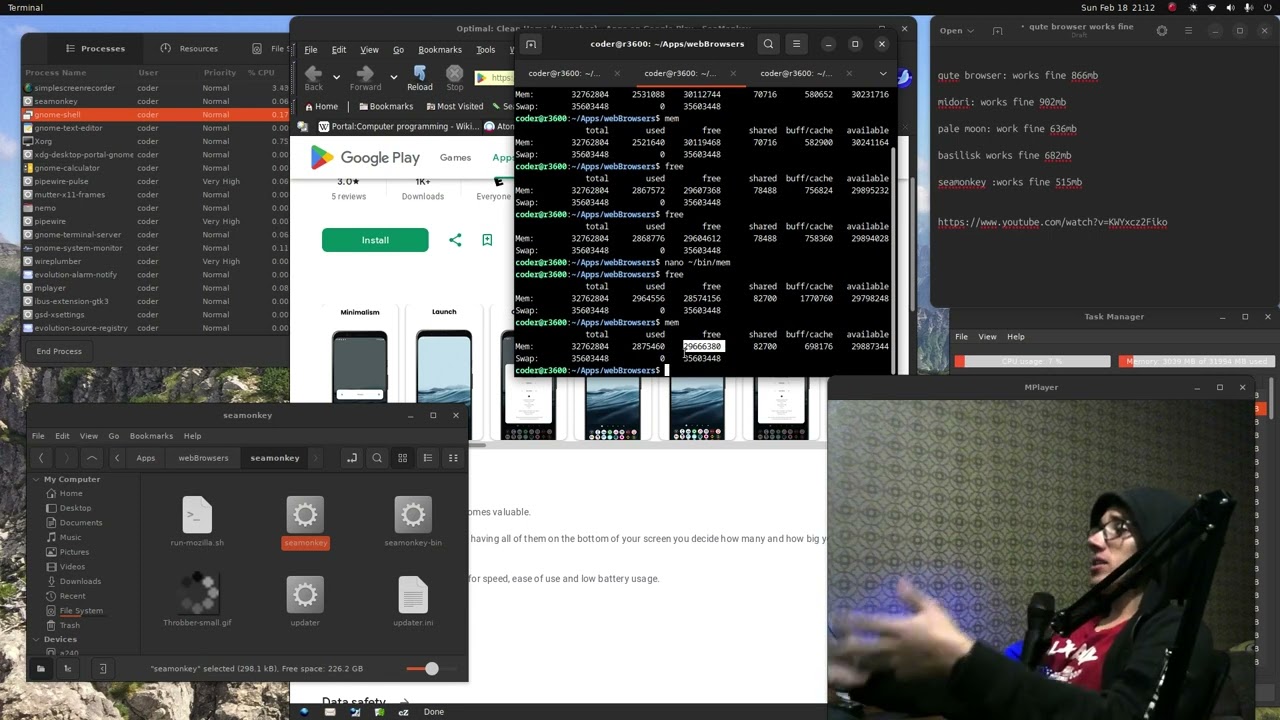Go up one folder in file manager

(91, 458)
